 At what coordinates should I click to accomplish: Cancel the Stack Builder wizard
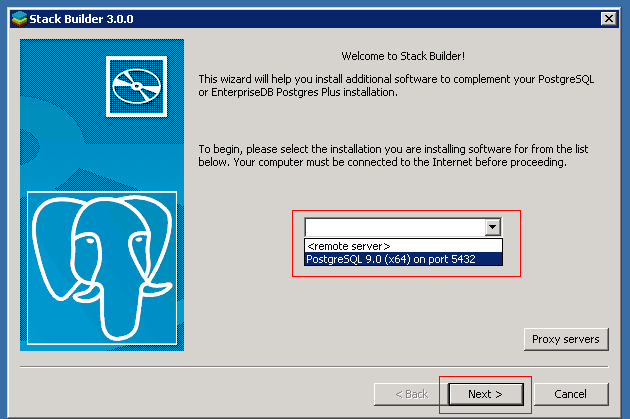571,394
